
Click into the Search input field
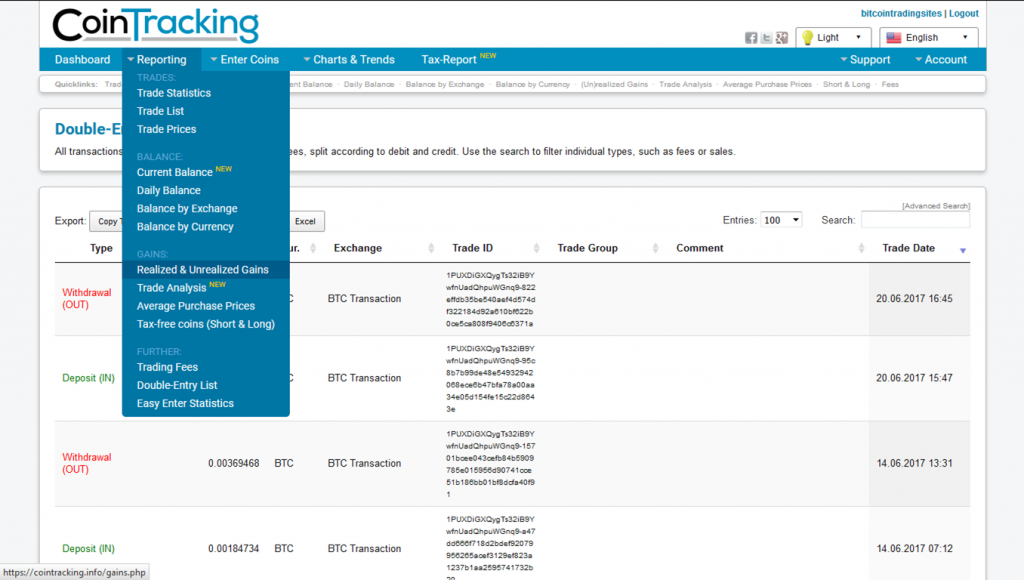tap(915, 220)
